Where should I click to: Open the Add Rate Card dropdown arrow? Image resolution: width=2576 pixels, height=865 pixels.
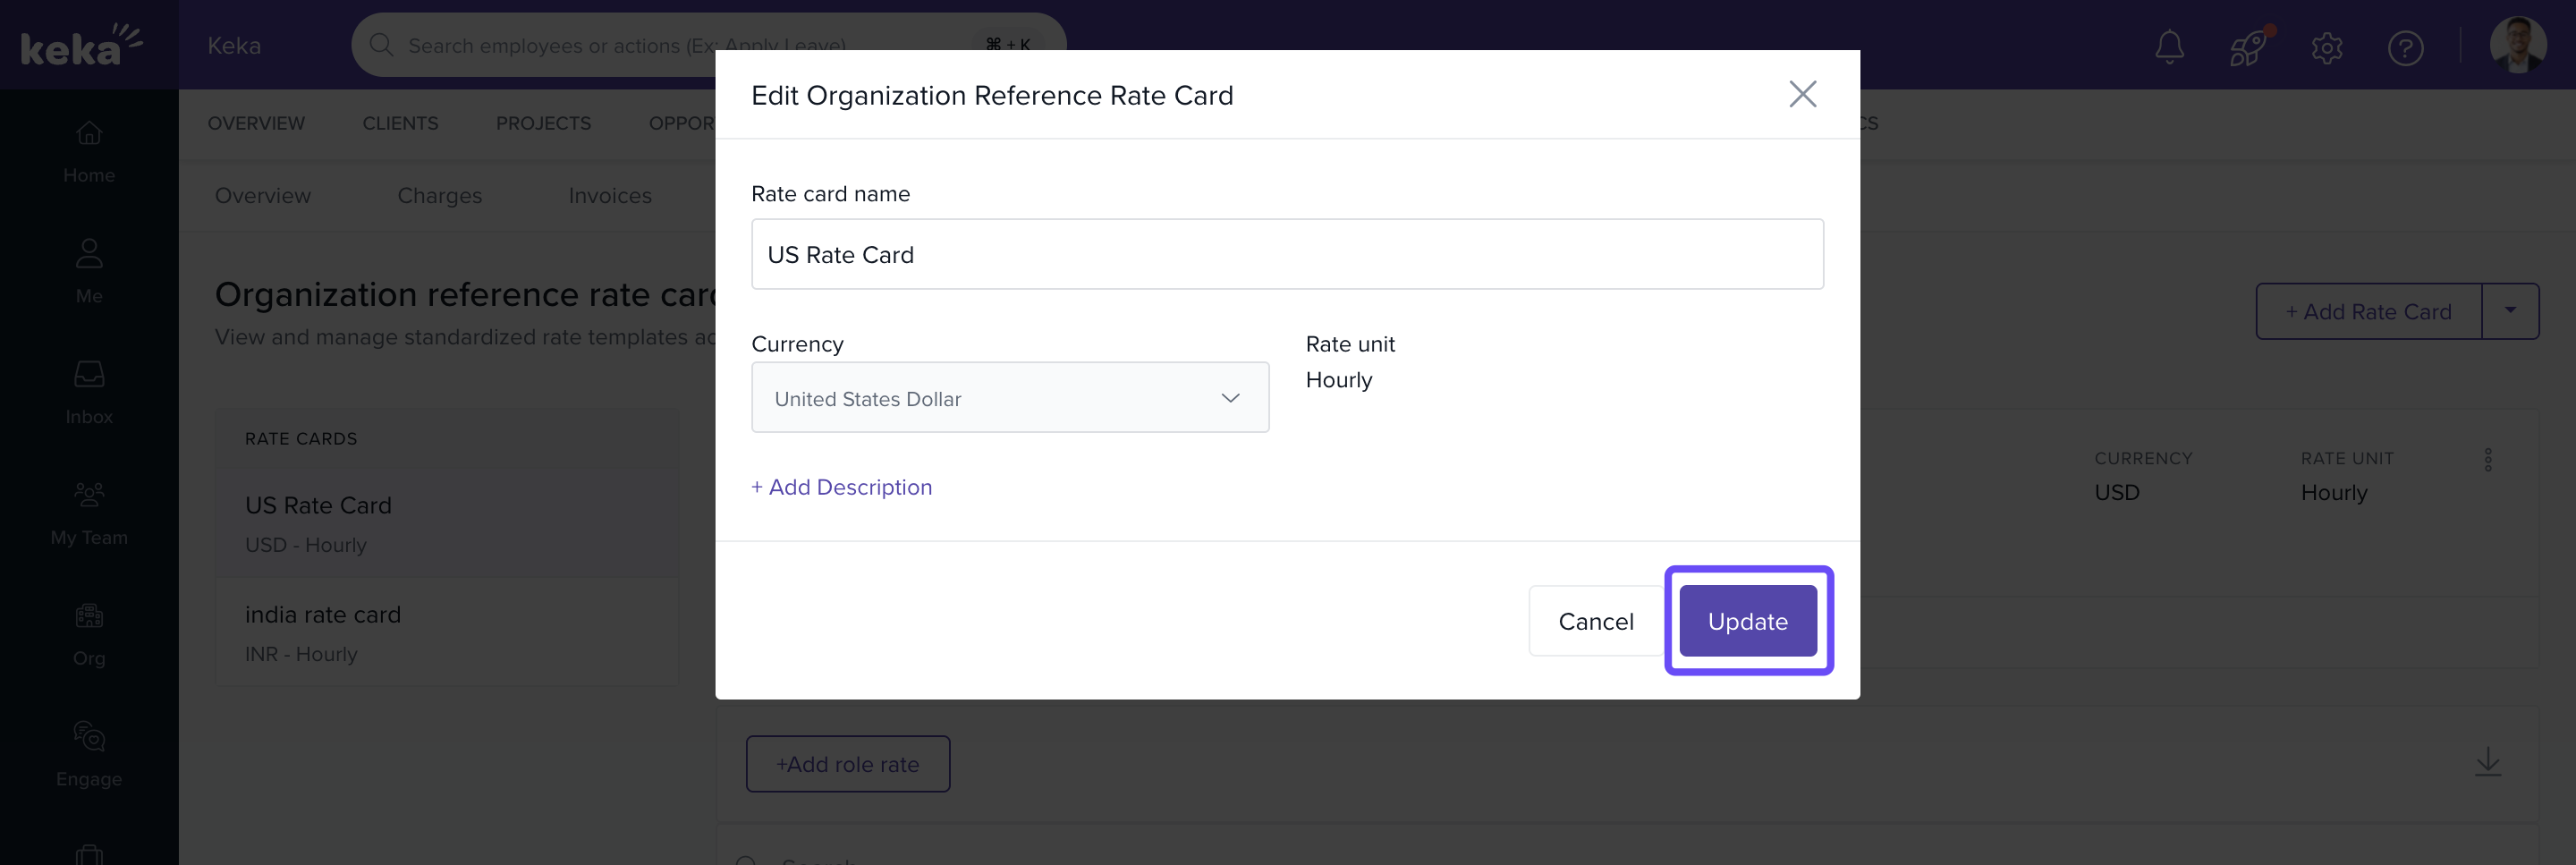pyautogui.click(x=2509, y=311)
